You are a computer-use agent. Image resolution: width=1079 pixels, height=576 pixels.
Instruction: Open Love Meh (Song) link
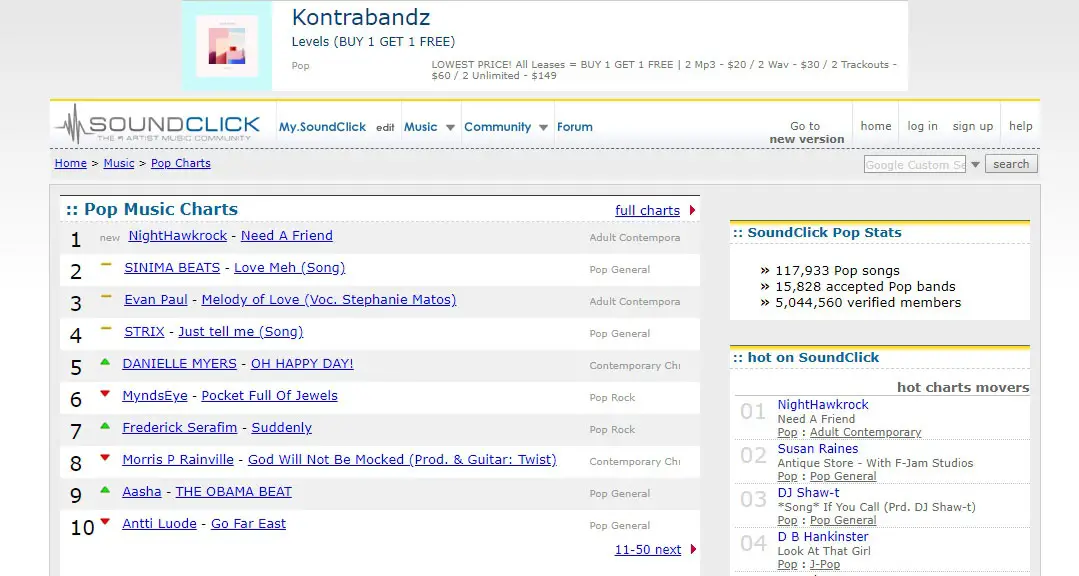pyautogui.click(x=290, y=268)
